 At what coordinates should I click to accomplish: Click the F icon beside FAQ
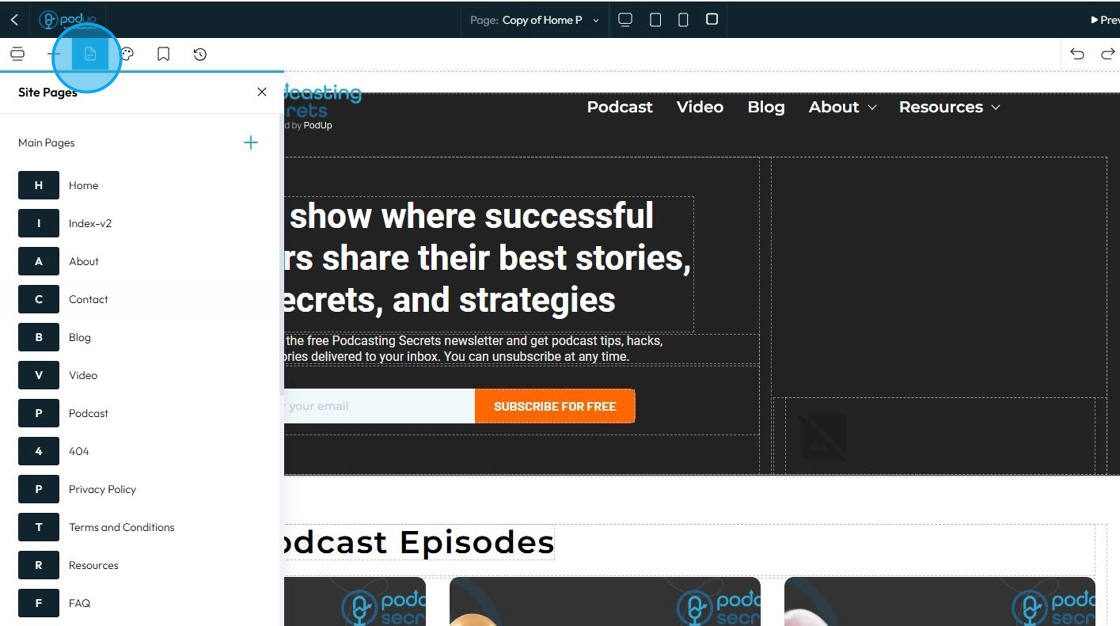click(39, 603)
